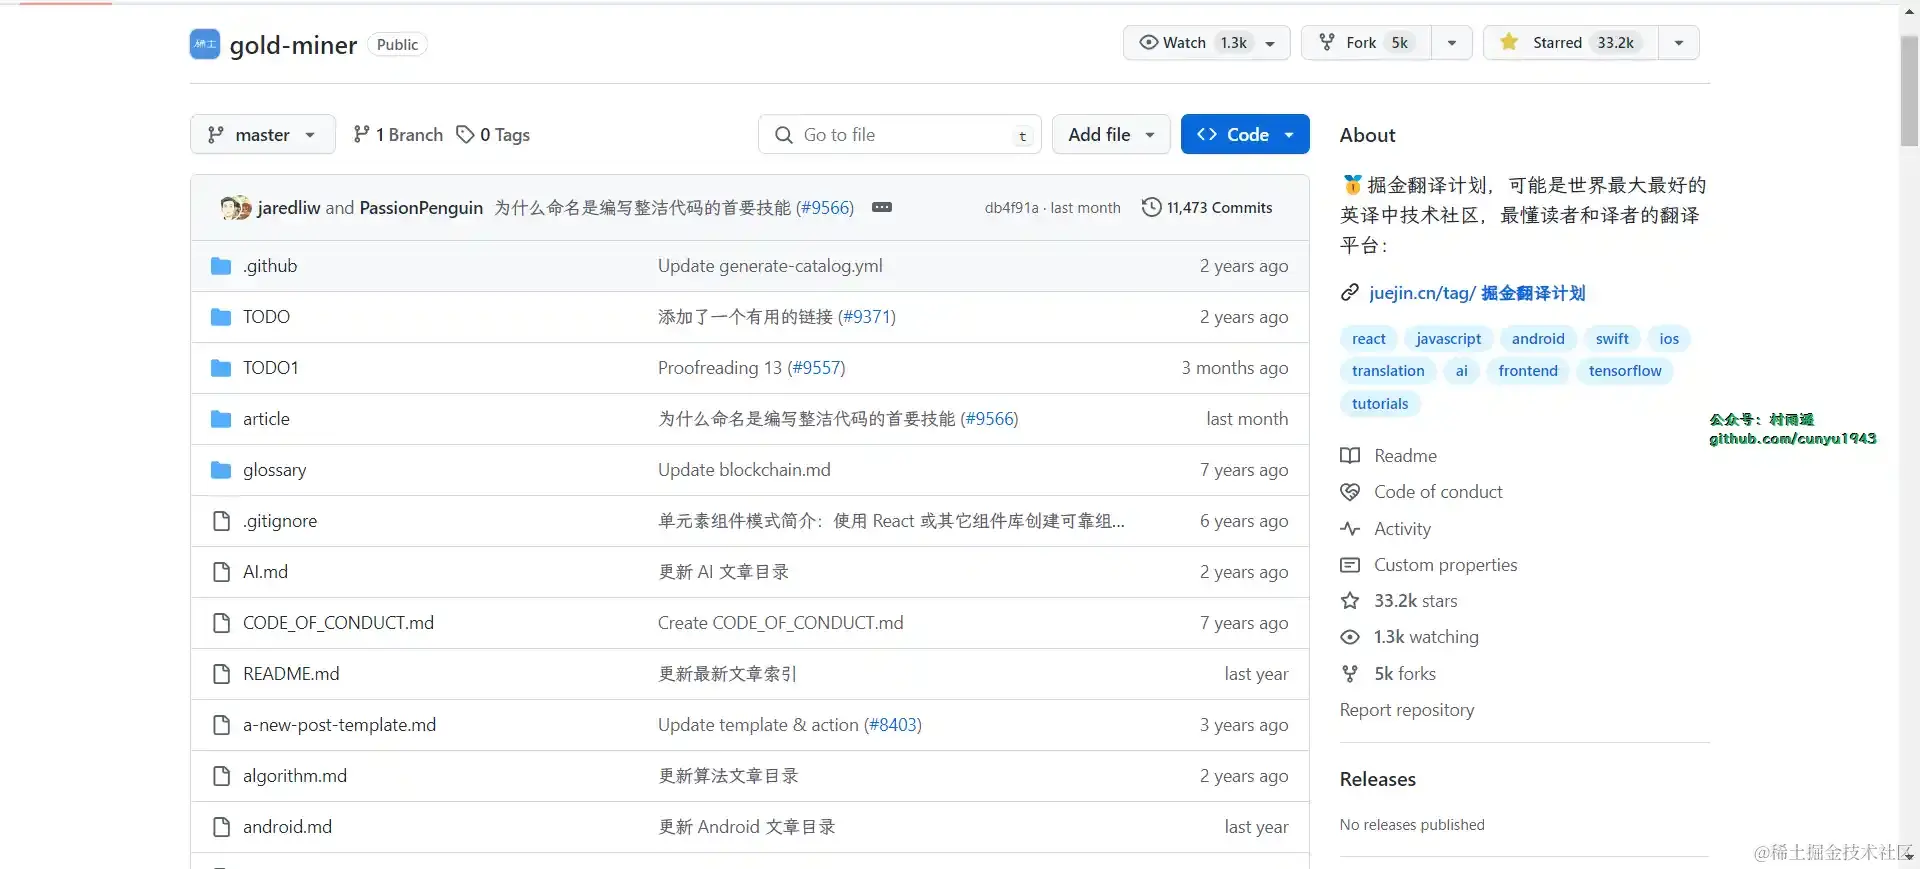Select the ai topic tag
This screenshot has height=869, width=1920.
[1462, 371]
